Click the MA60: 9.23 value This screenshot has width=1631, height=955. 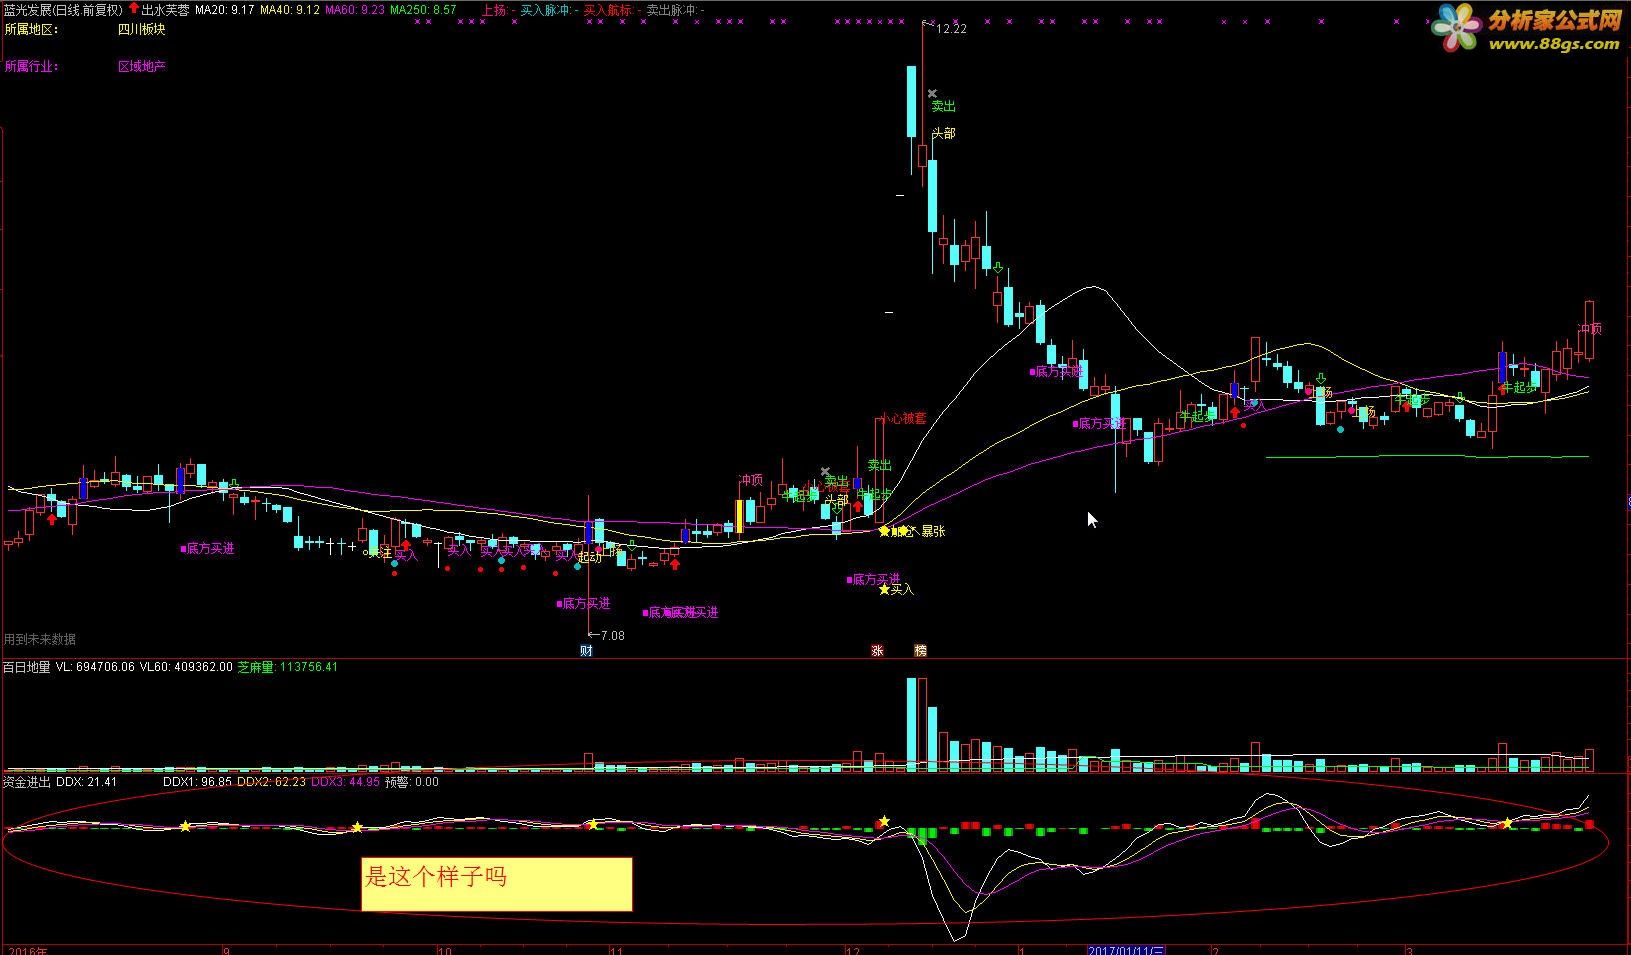(356, 10)
